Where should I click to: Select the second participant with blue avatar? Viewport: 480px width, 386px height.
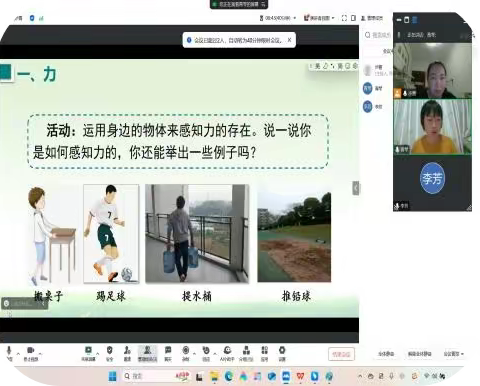pos(377,88)
